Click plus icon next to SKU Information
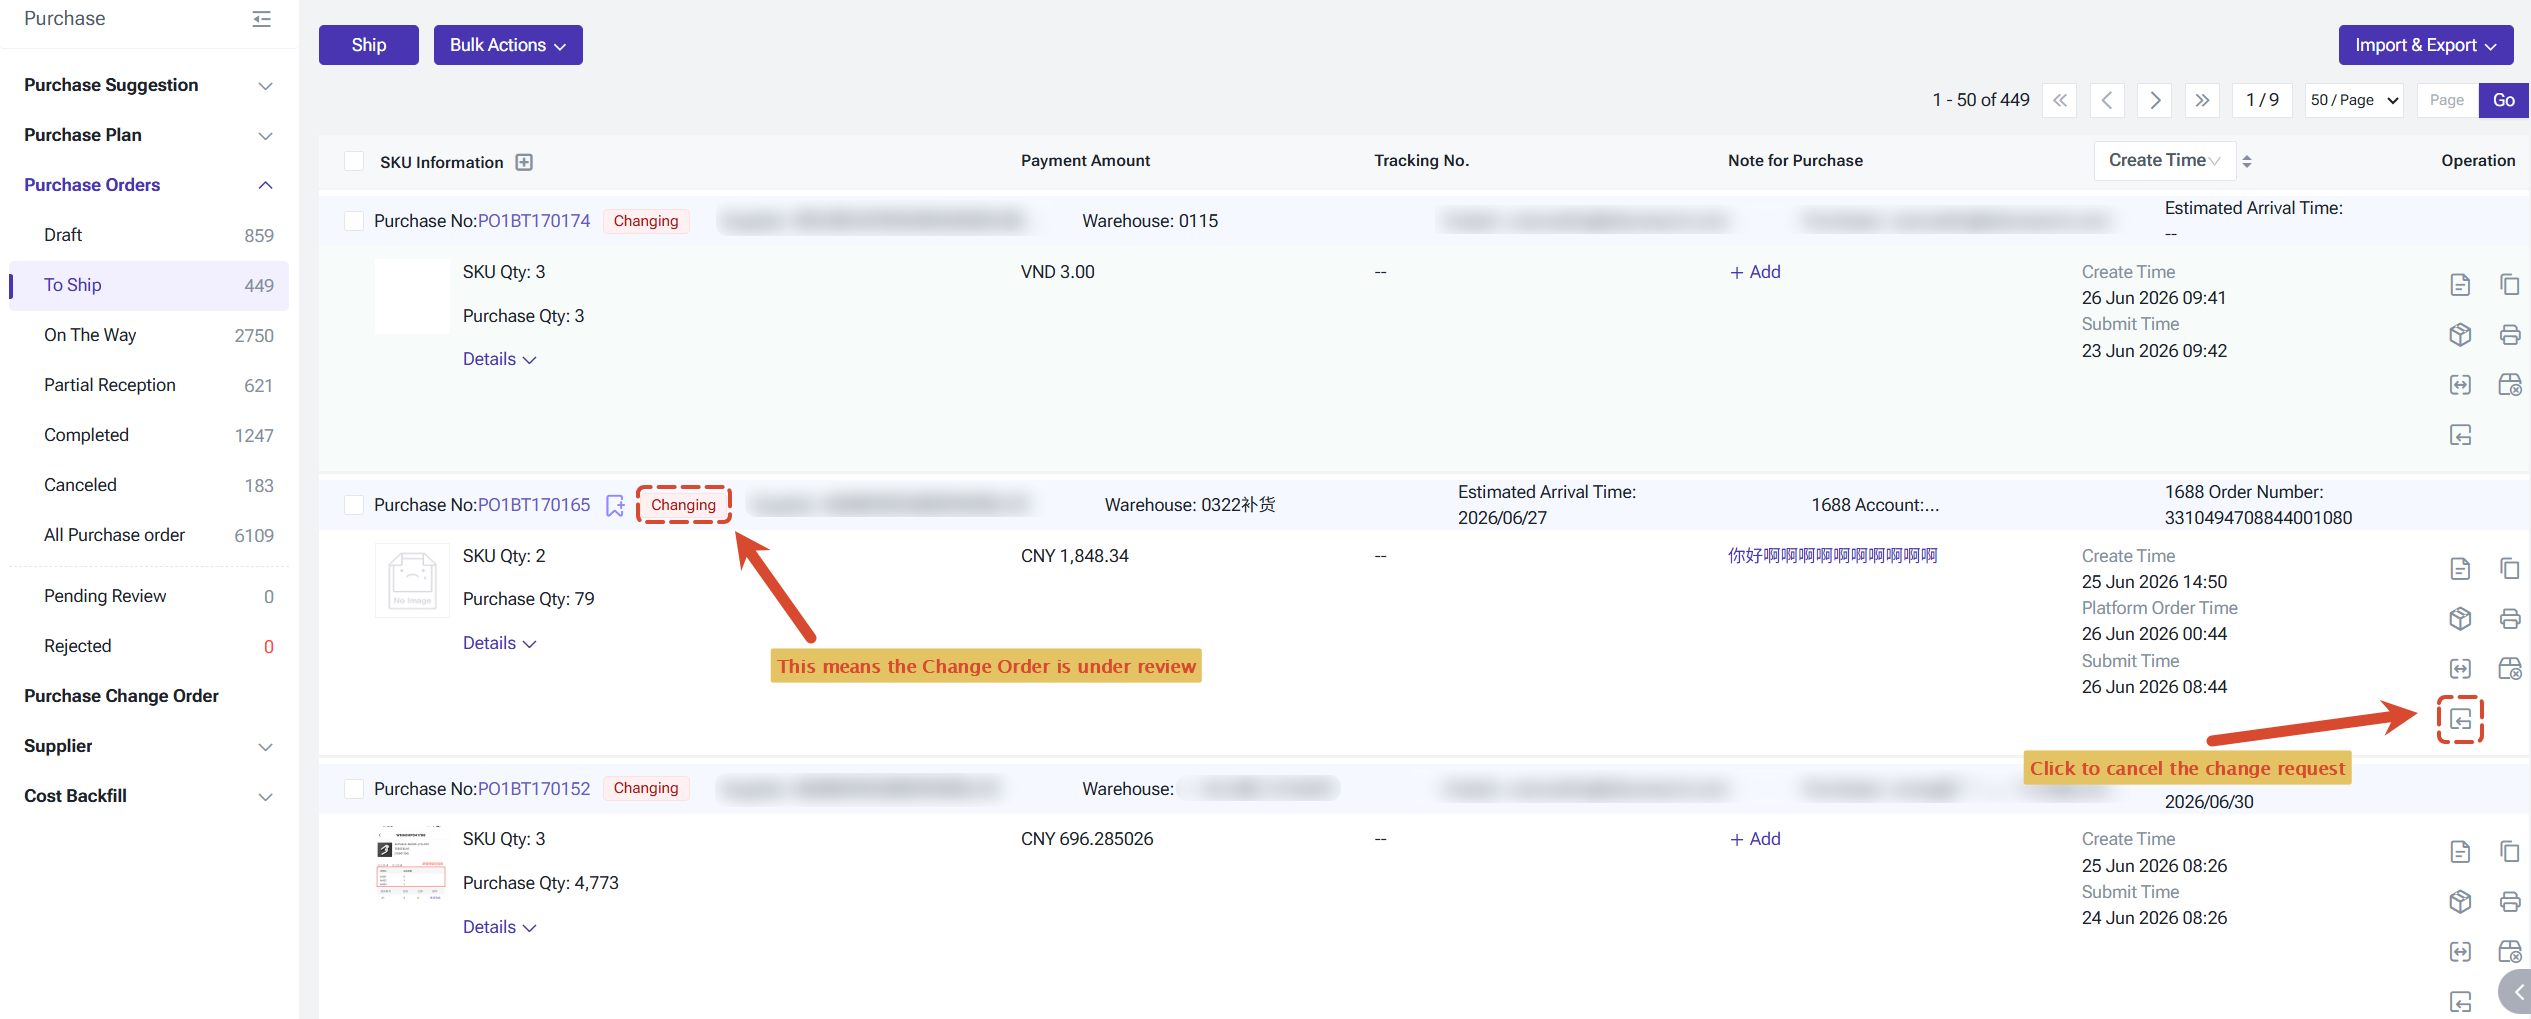The width and height of the screenshot is (2531, 1019). click(524, 162)
